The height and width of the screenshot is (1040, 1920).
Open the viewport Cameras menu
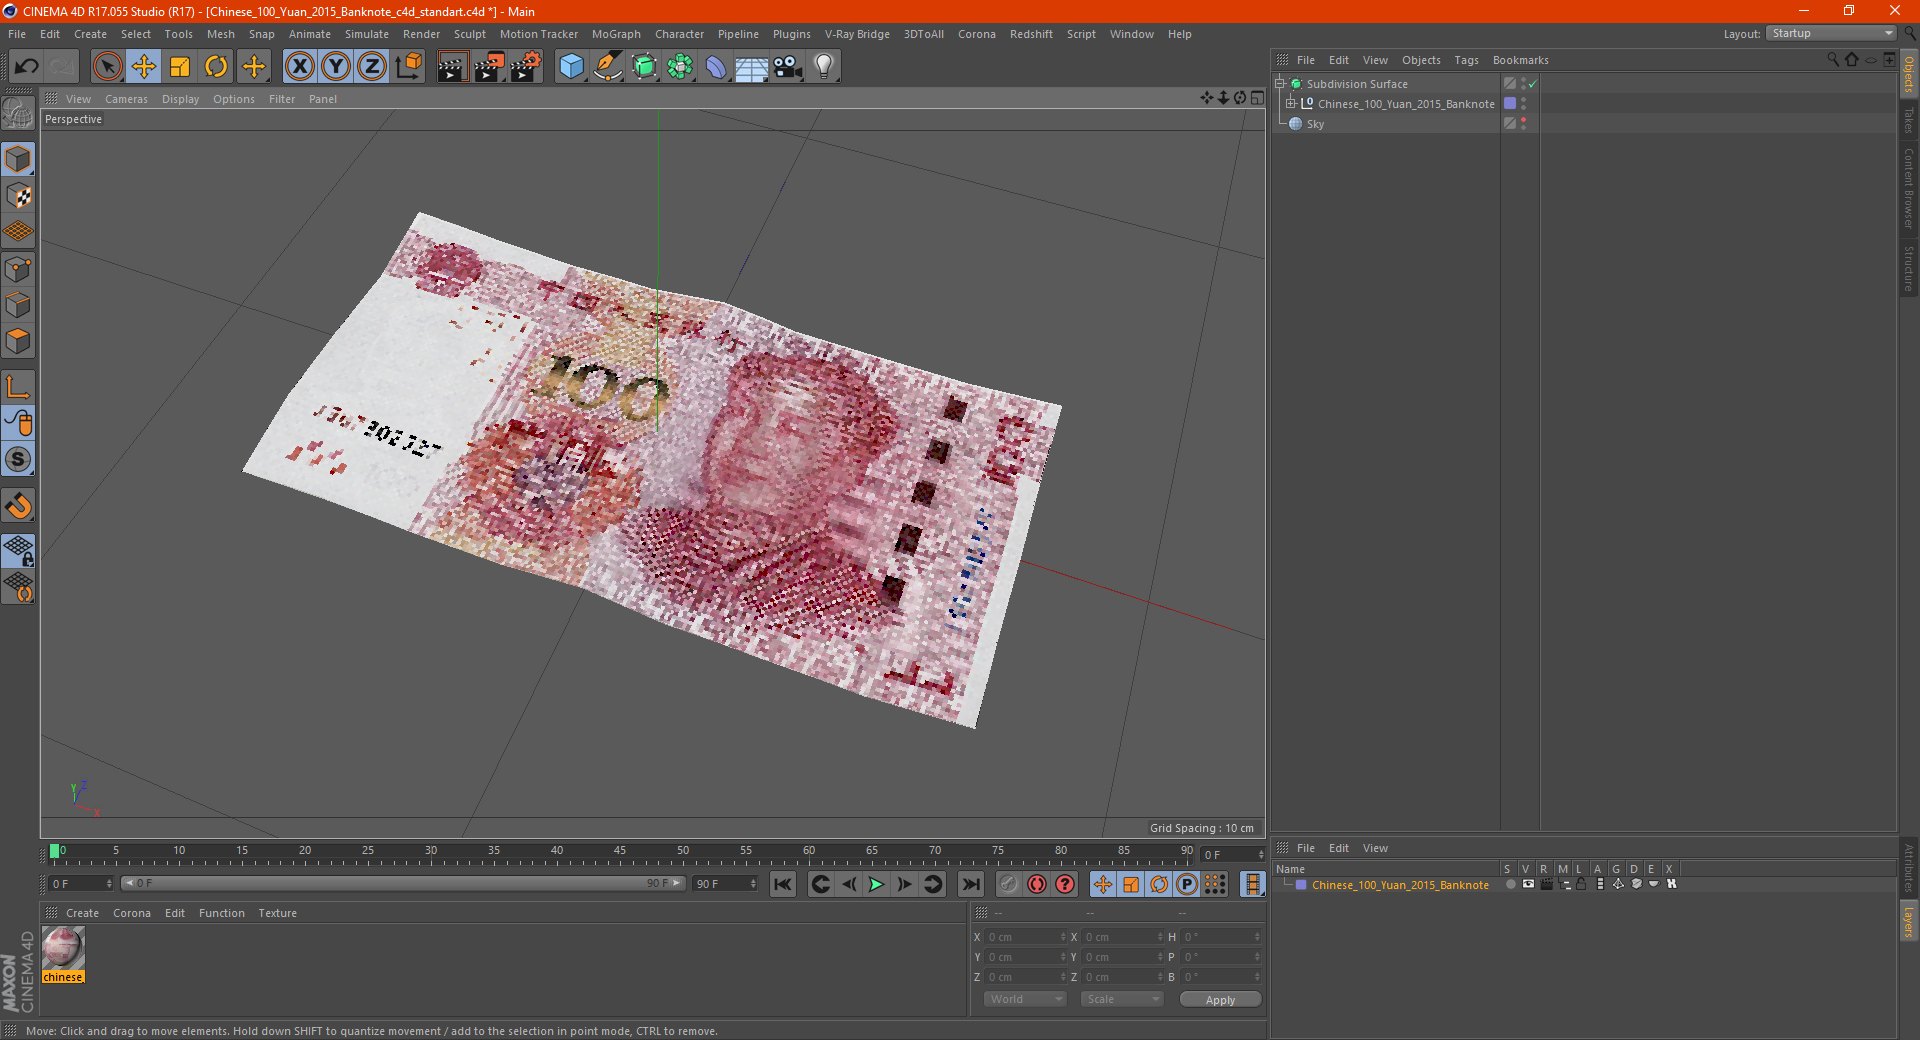click(126, 99)
